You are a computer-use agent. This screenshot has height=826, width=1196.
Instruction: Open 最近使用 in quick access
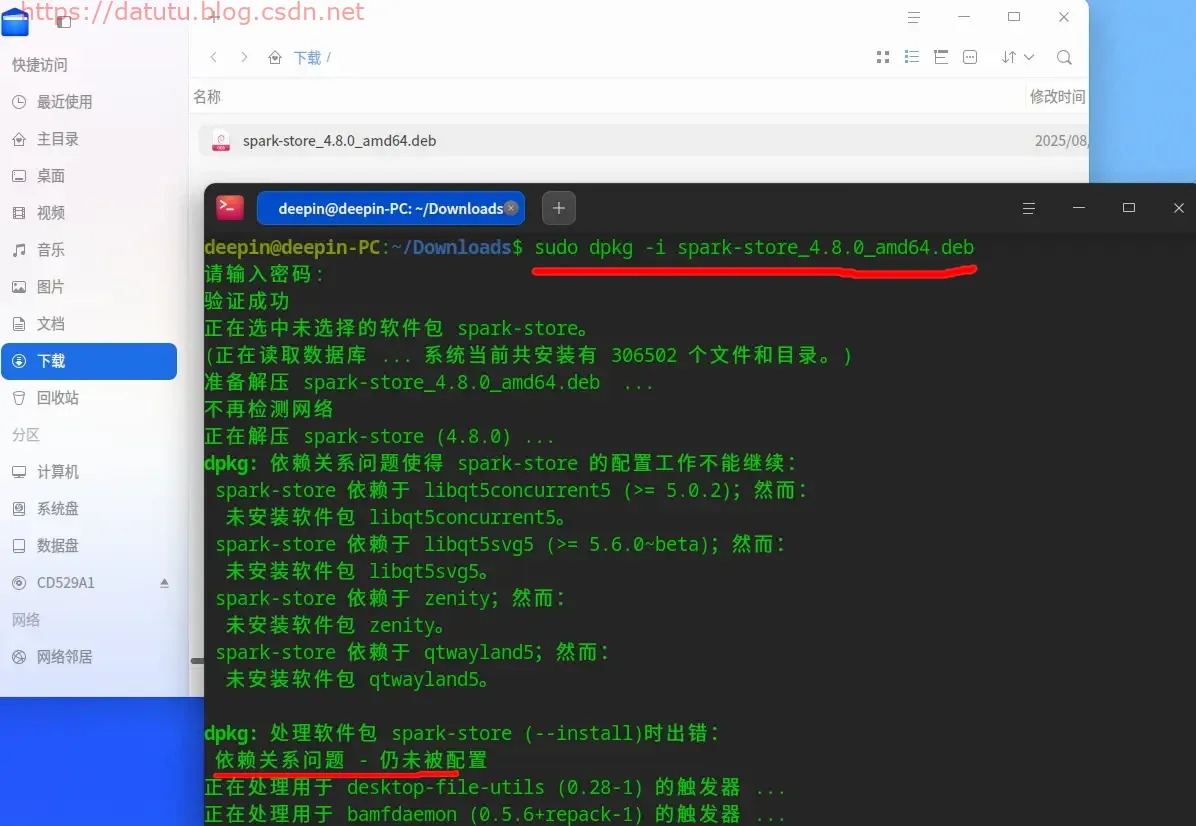[x=89, y=102]
